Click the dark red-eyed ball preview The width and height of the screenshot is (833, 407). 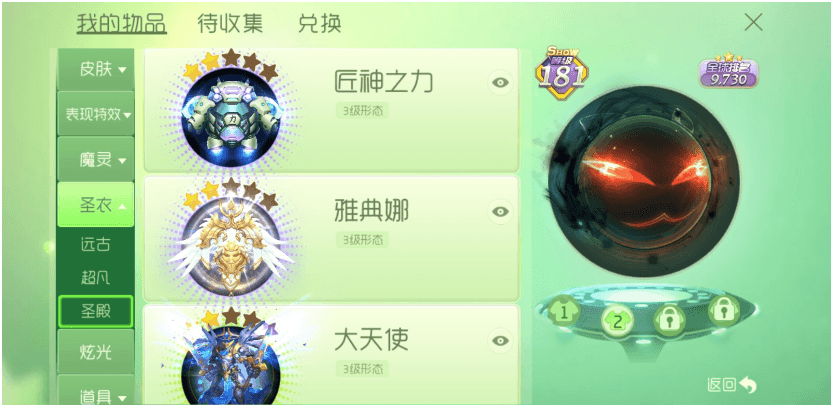pos(643,182)
